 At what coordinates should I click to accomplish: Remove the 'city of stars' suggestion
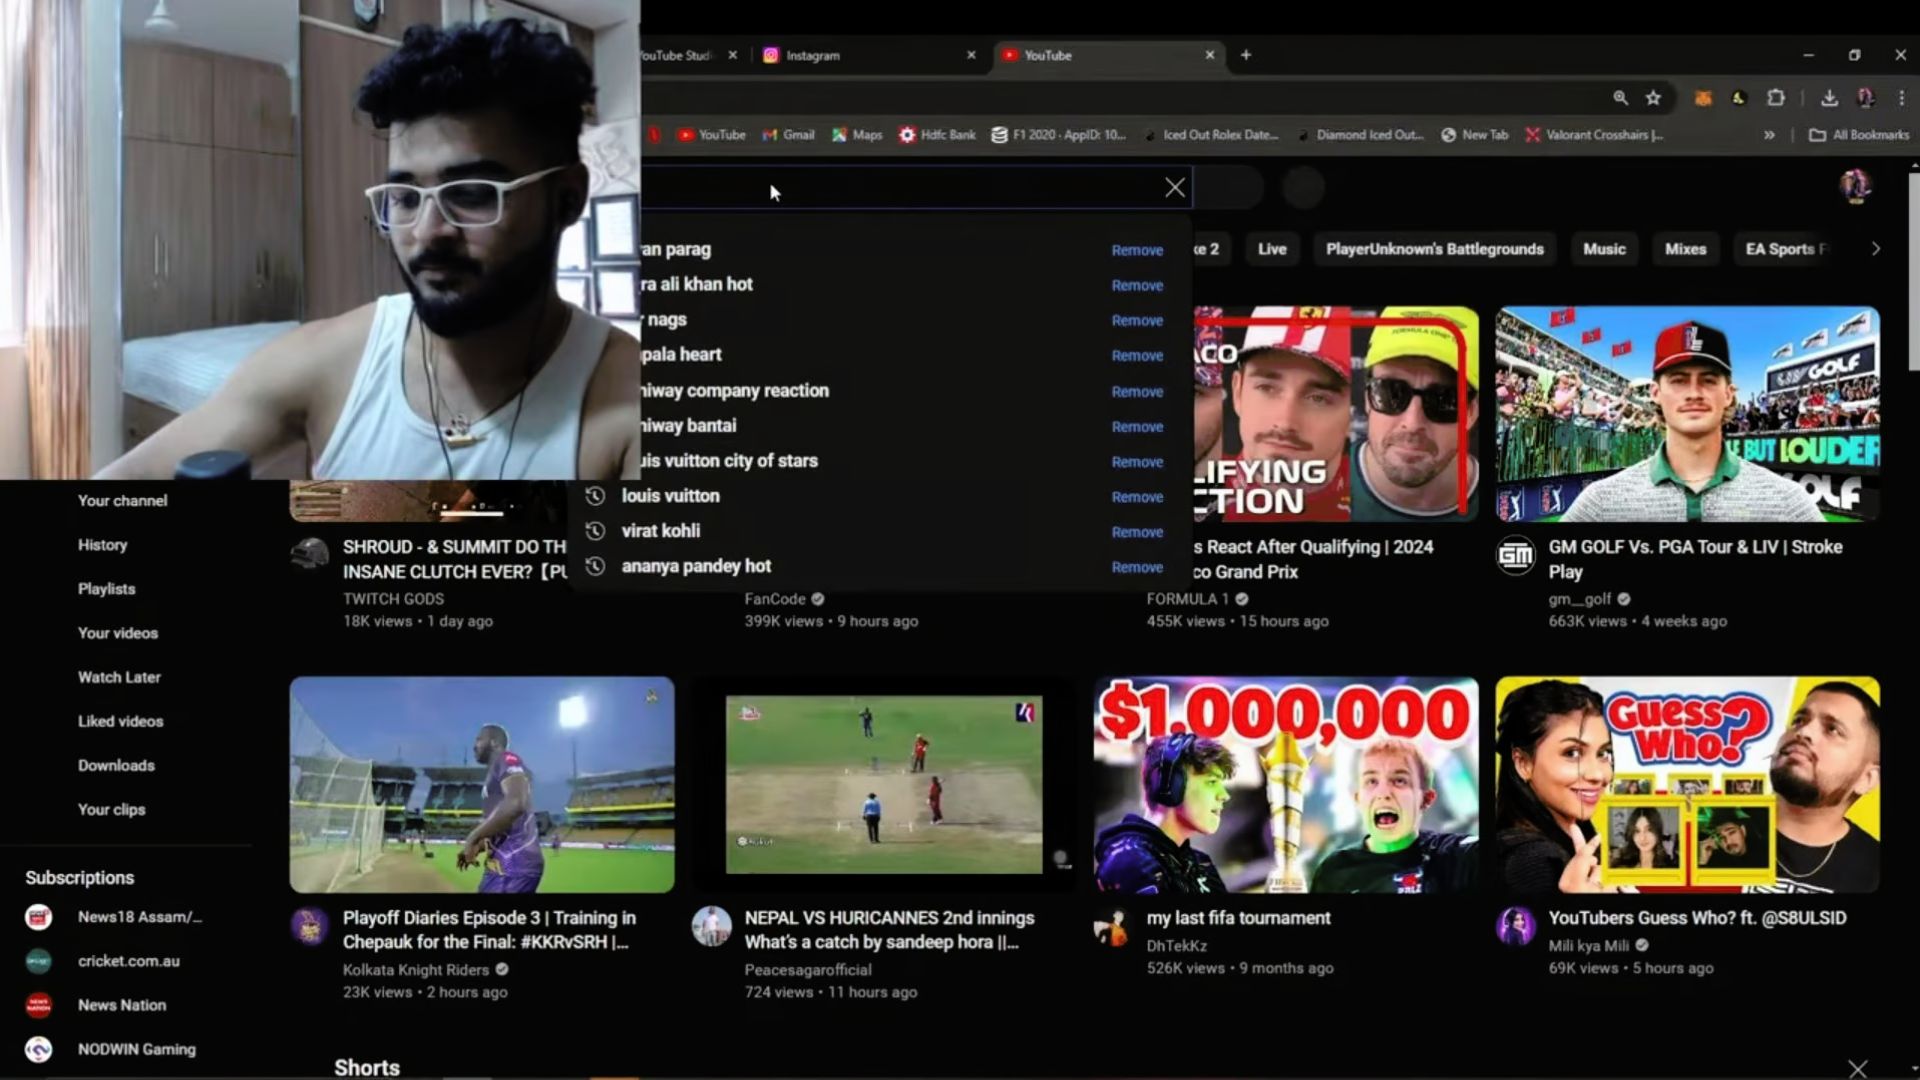point(1137,462)
